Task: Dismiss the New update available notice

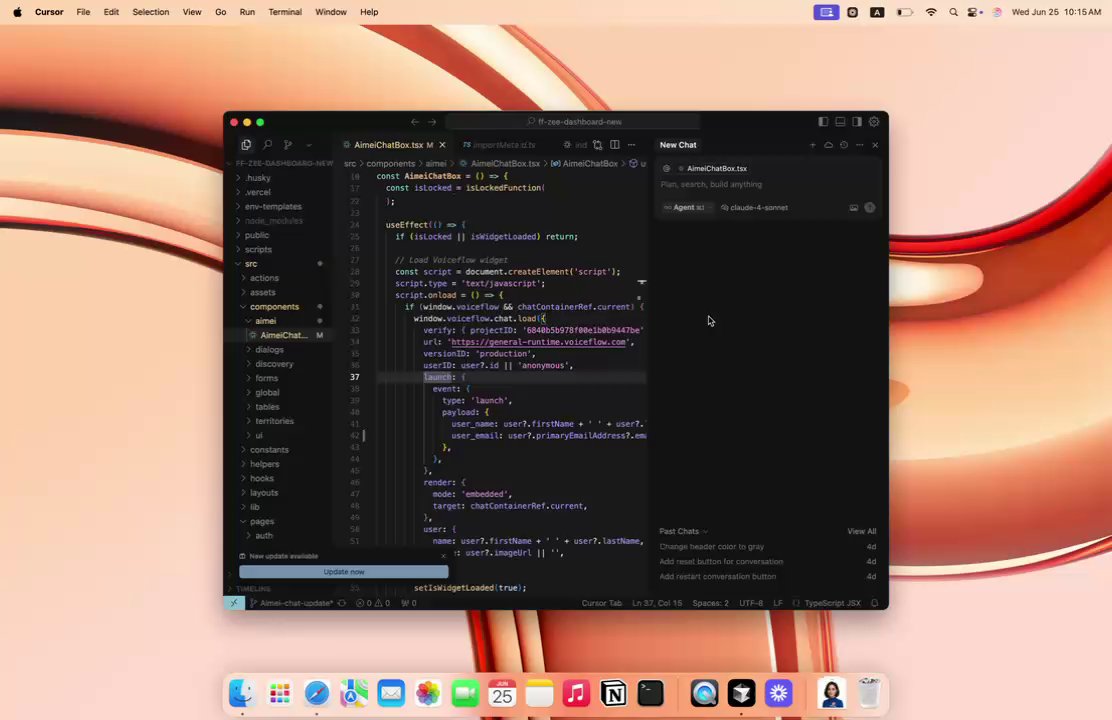Action: [443, 556]
